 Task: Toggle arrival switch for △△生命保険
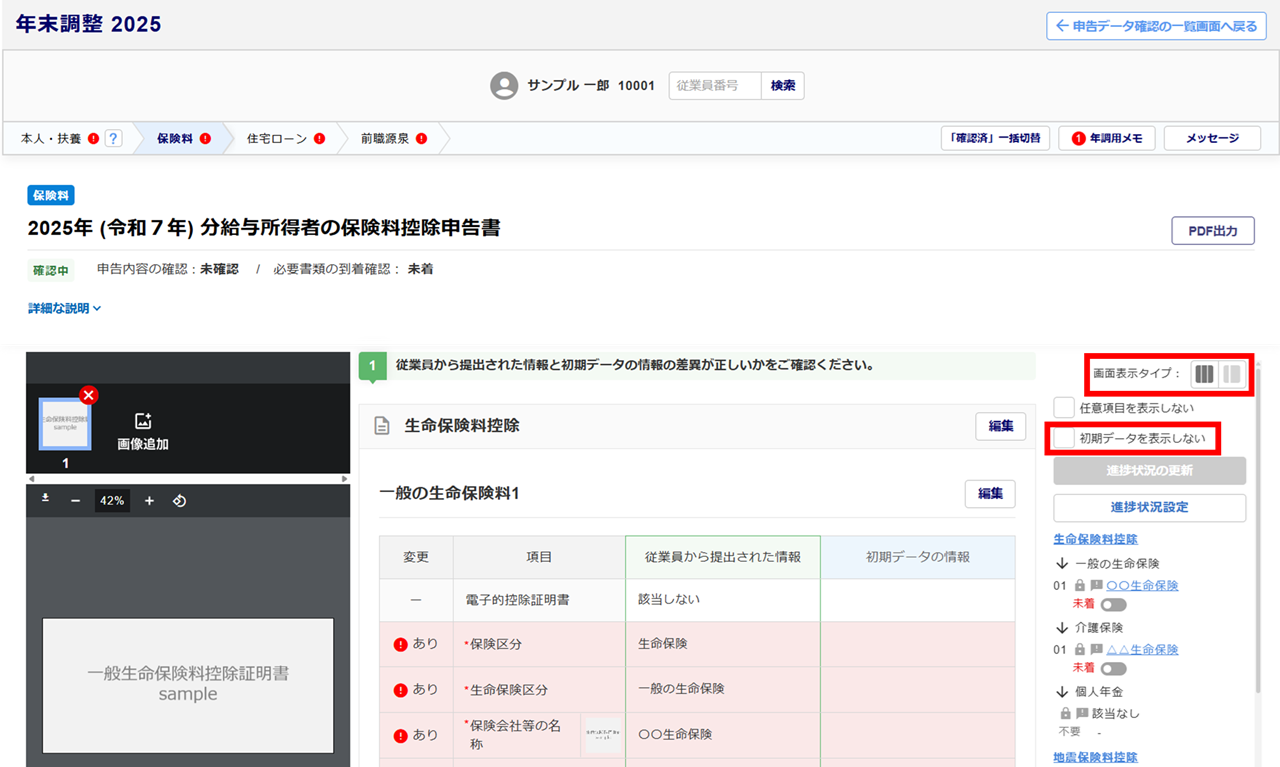click(1113, 669)
